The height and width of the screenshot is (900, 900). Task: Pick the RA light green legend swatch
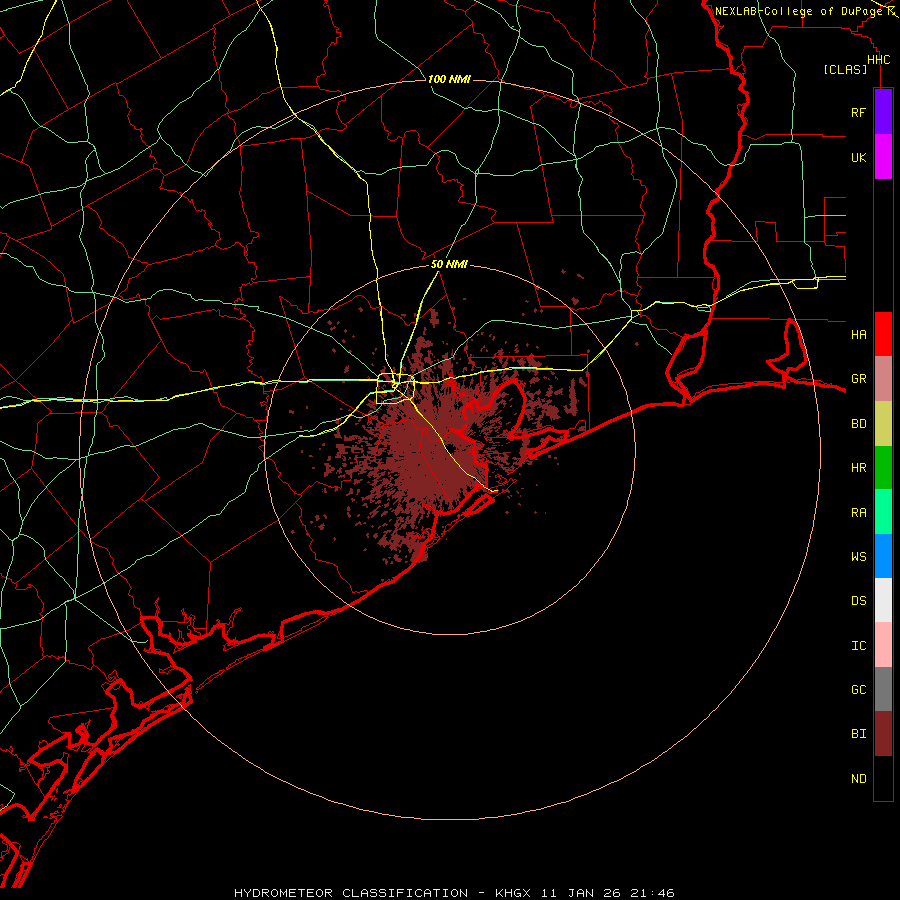pyautogui.click(x=883, y=512)
